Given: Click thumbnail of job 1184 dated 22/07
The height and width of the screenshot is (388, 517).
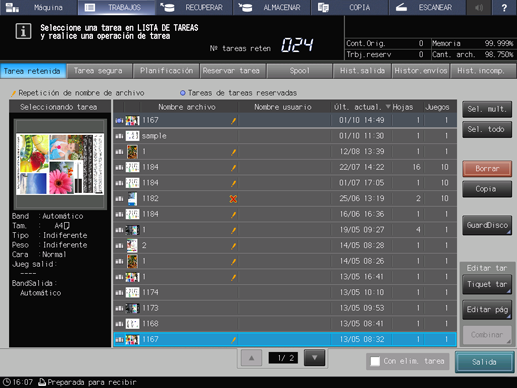Looking at the screenshot, I should pyautogui.click(x=132, y=167).
